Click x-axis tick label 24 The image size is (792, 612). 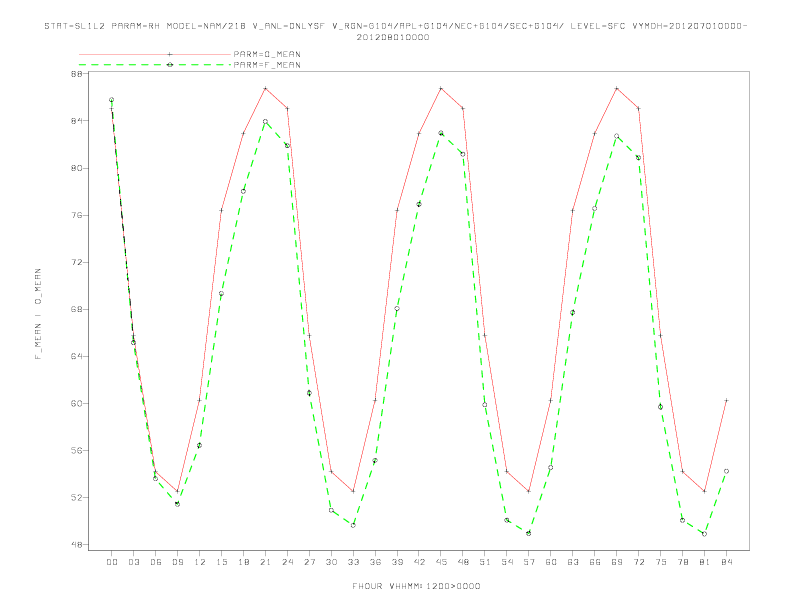click(x=287, y=562)
